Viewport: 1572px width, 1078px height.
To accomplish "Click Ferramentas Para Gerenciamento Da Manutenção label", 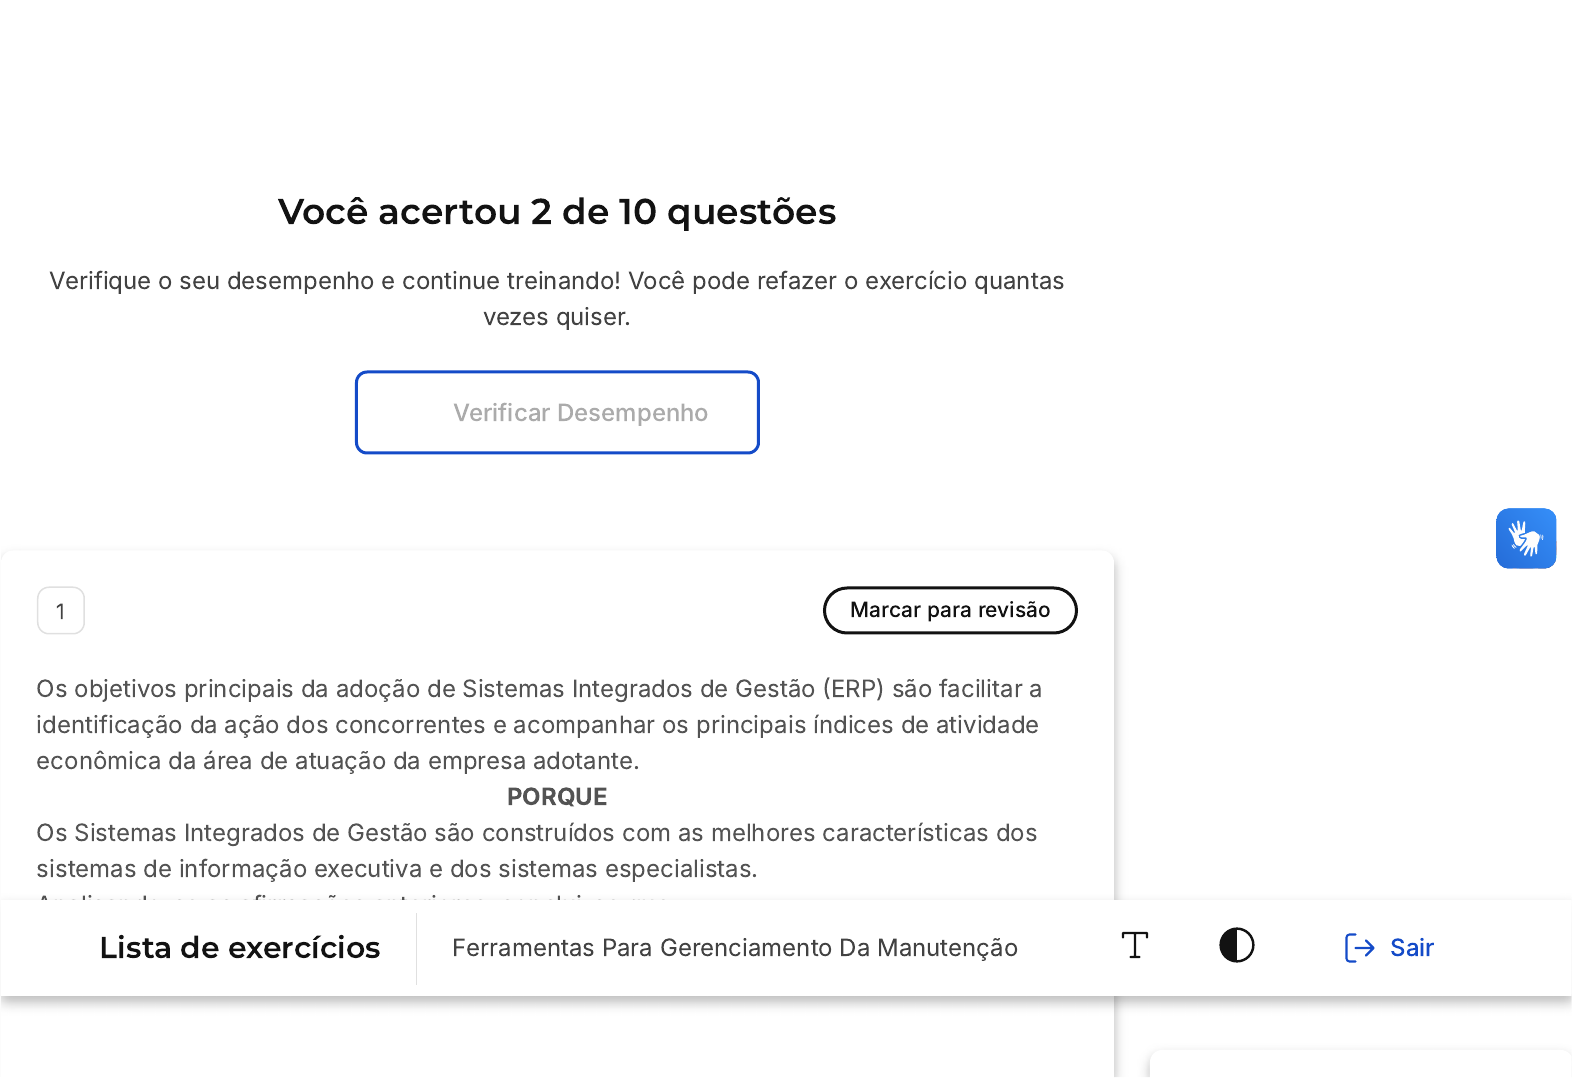I will pyautogui.click(x=734, y=948).
